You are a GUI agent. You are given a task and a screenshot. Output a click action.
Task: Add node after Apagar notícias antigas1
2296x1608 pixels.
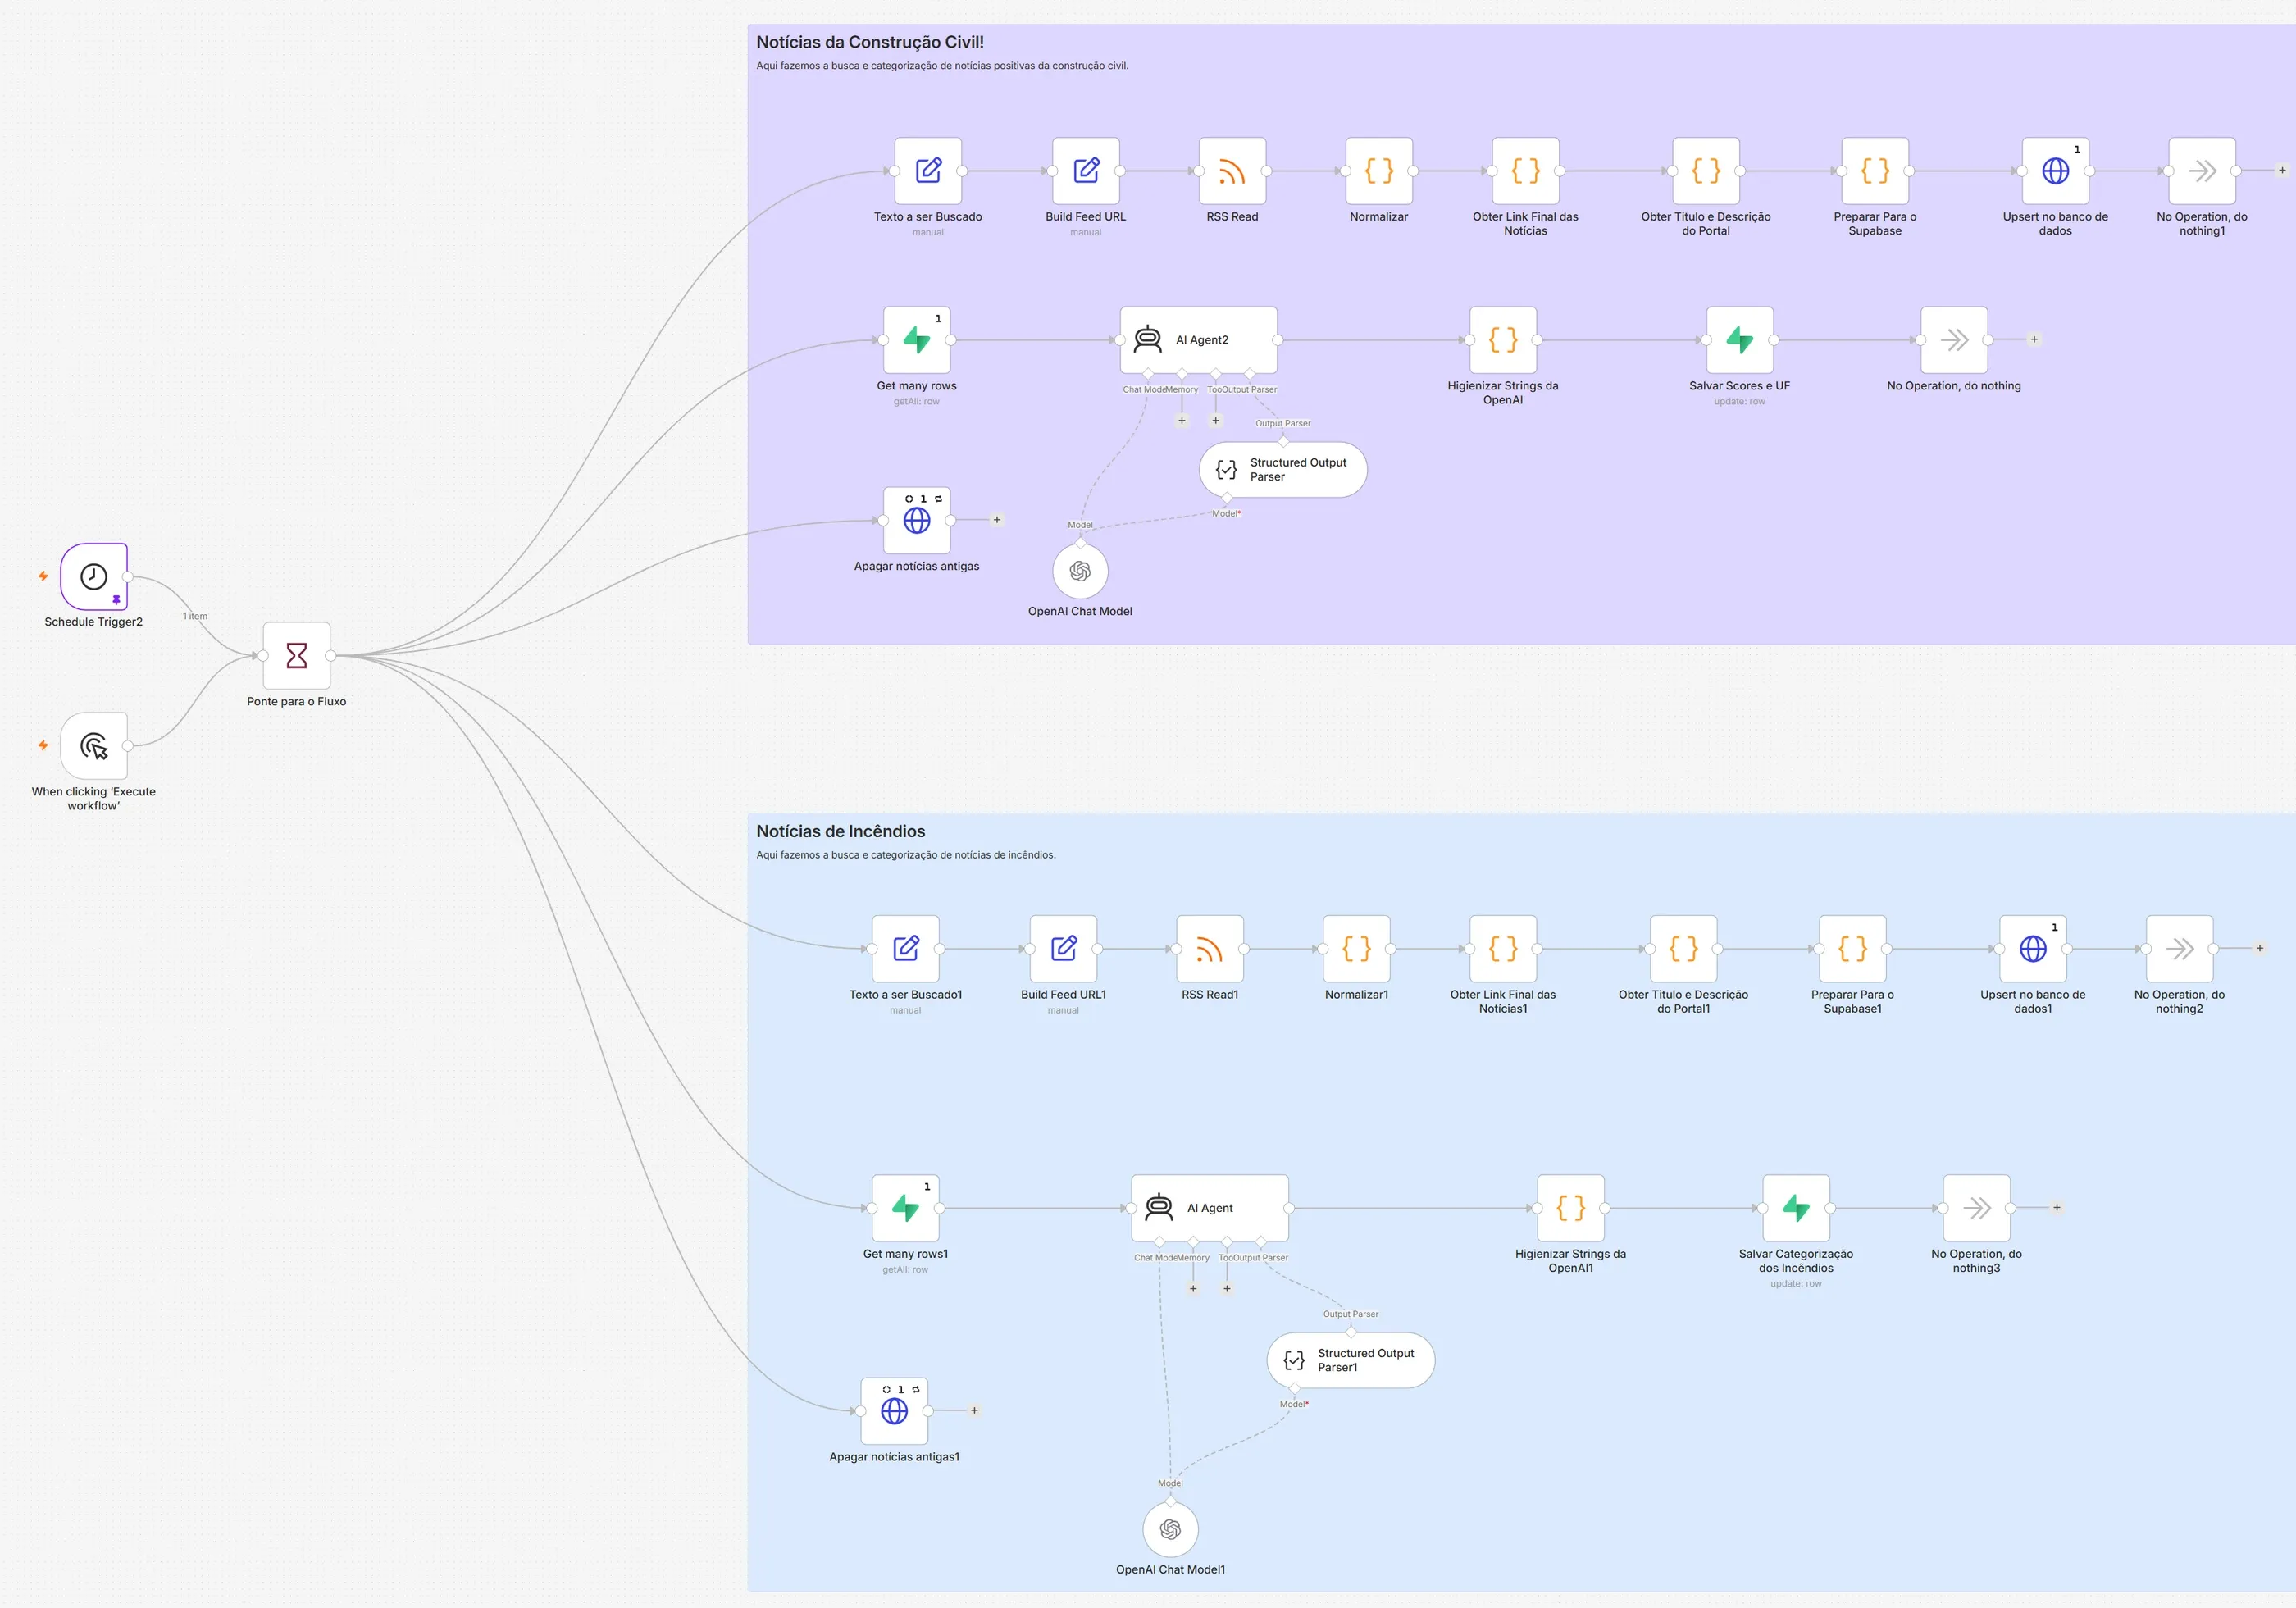[975, 1411]
